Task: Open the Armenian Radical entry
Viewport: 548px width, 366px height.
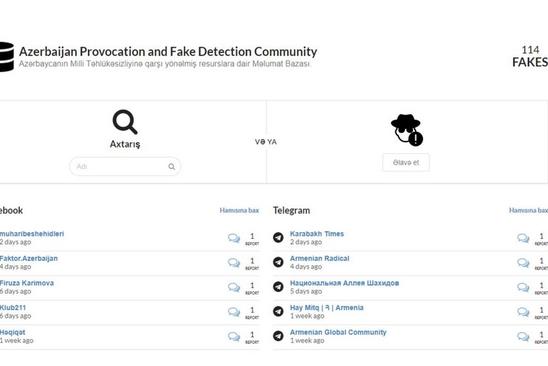Action: pos(319,258)
